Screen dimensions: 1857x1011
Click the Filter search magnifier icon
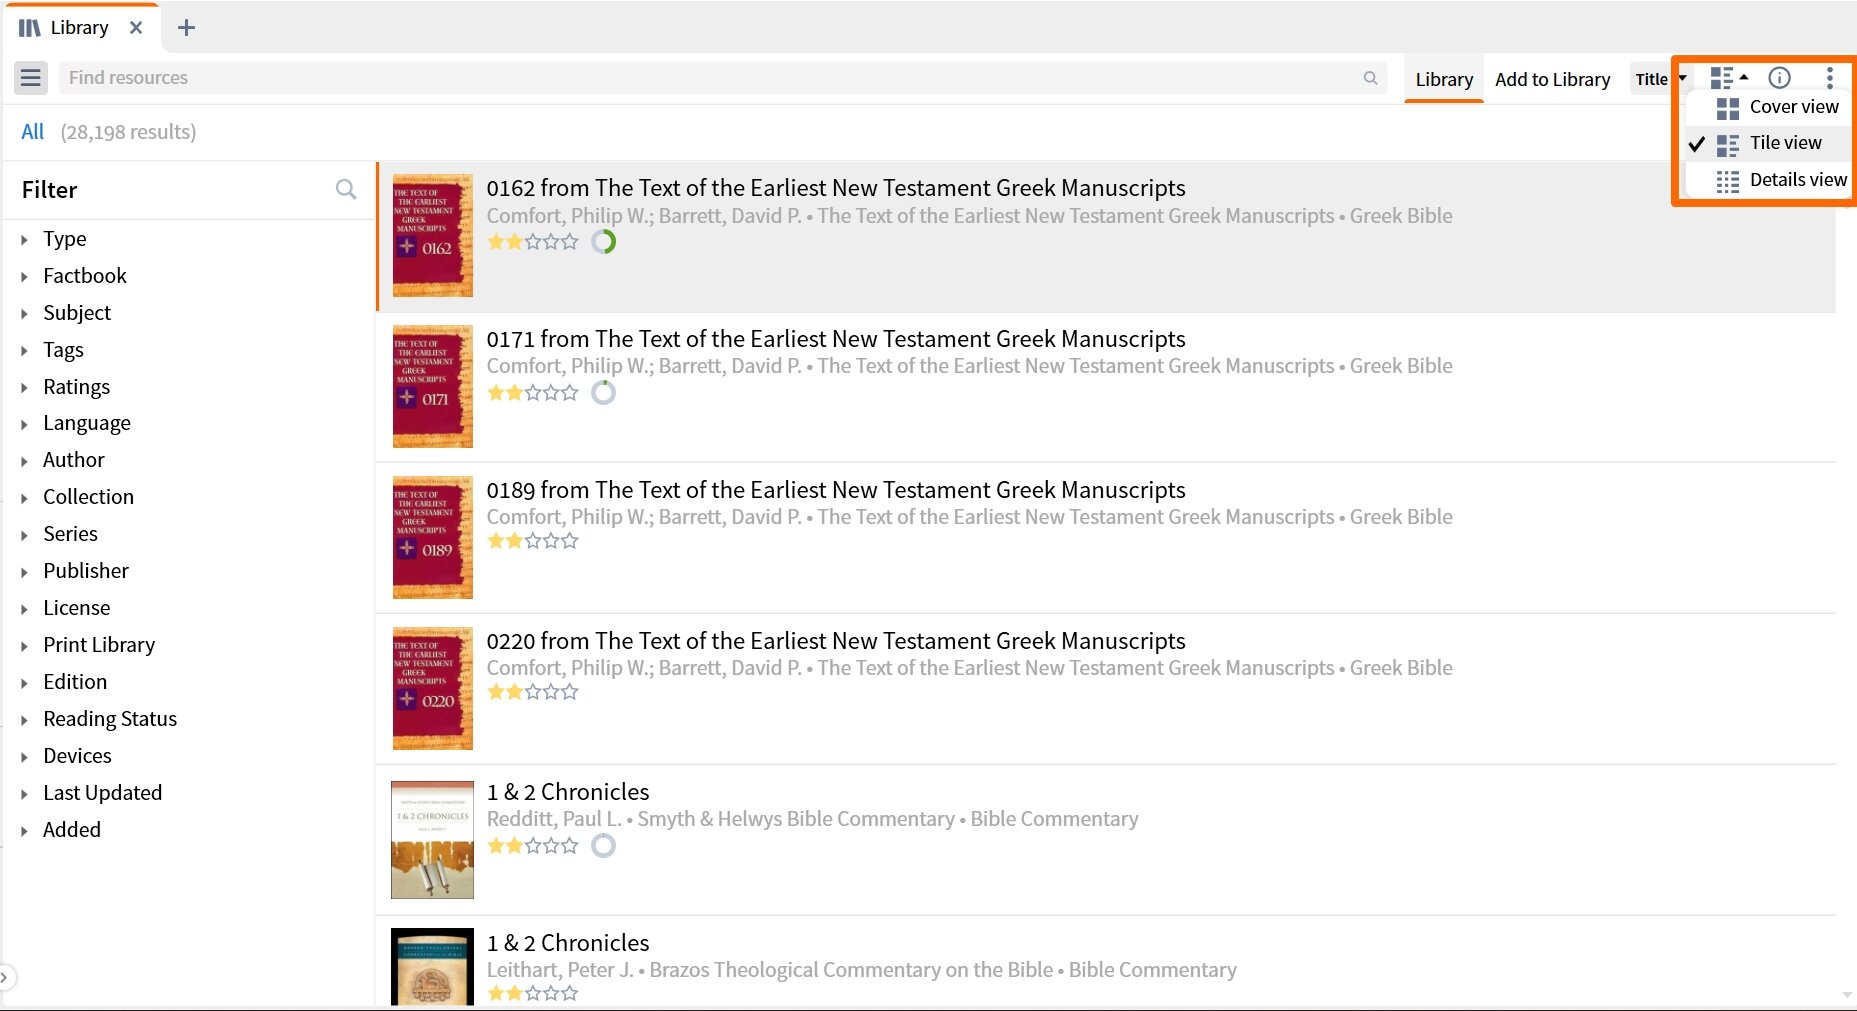tap(346, 189)
